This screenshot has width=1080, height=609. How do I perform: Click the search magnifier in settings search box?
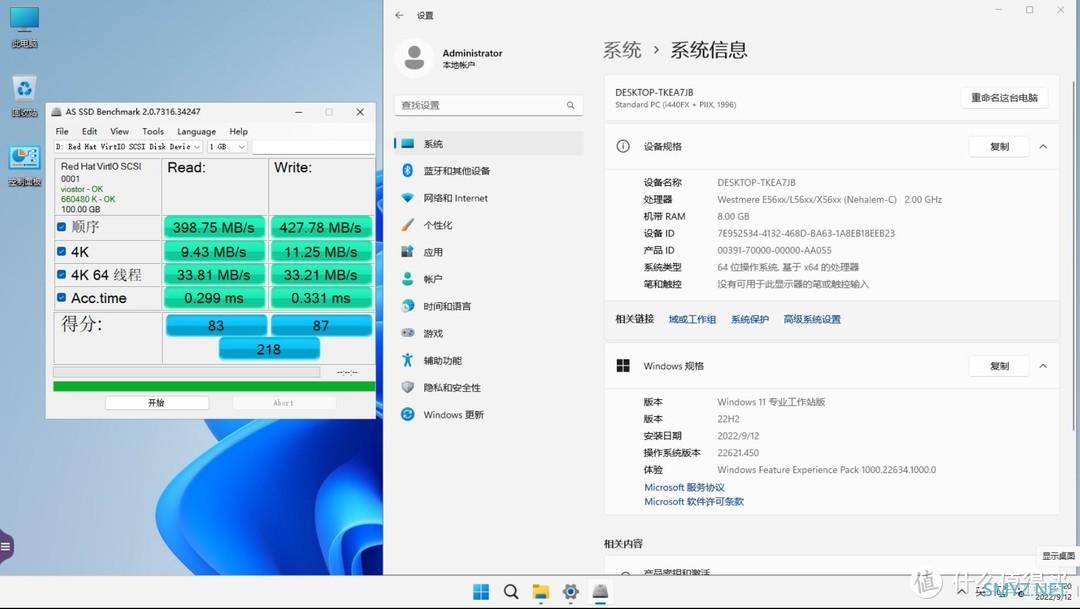(x=570, y=105)
